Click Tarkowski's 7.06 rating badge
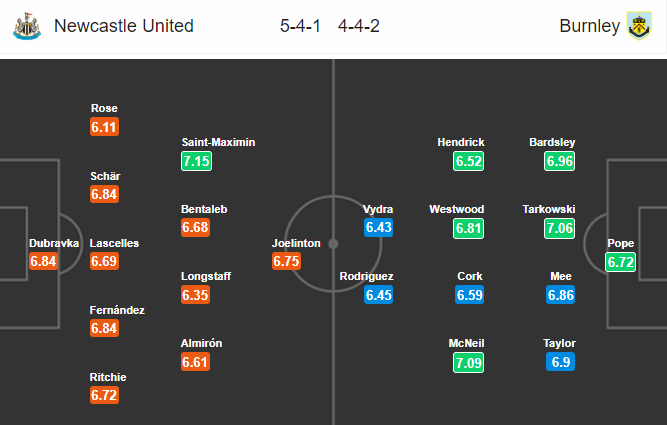667x425 pixels. click(559, 228)
